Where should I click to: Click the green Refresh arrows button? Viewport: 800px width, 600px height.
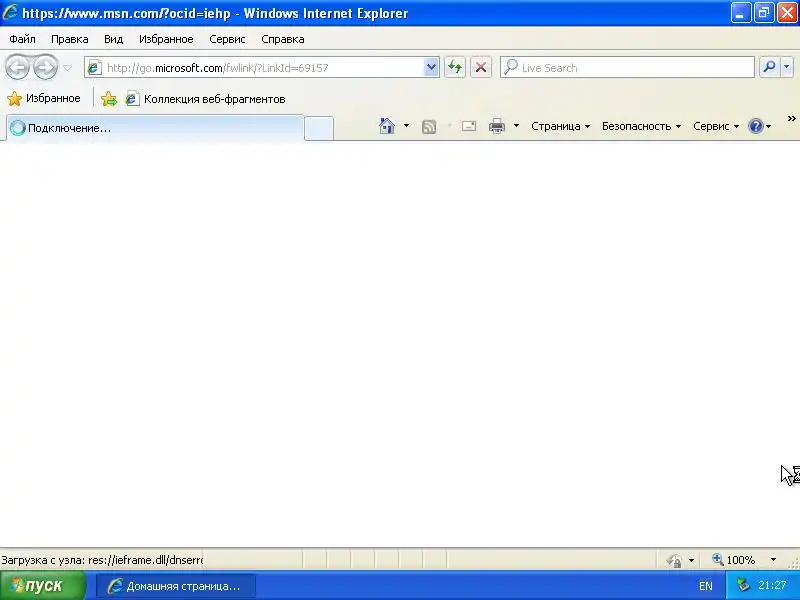tap(454, 67)
